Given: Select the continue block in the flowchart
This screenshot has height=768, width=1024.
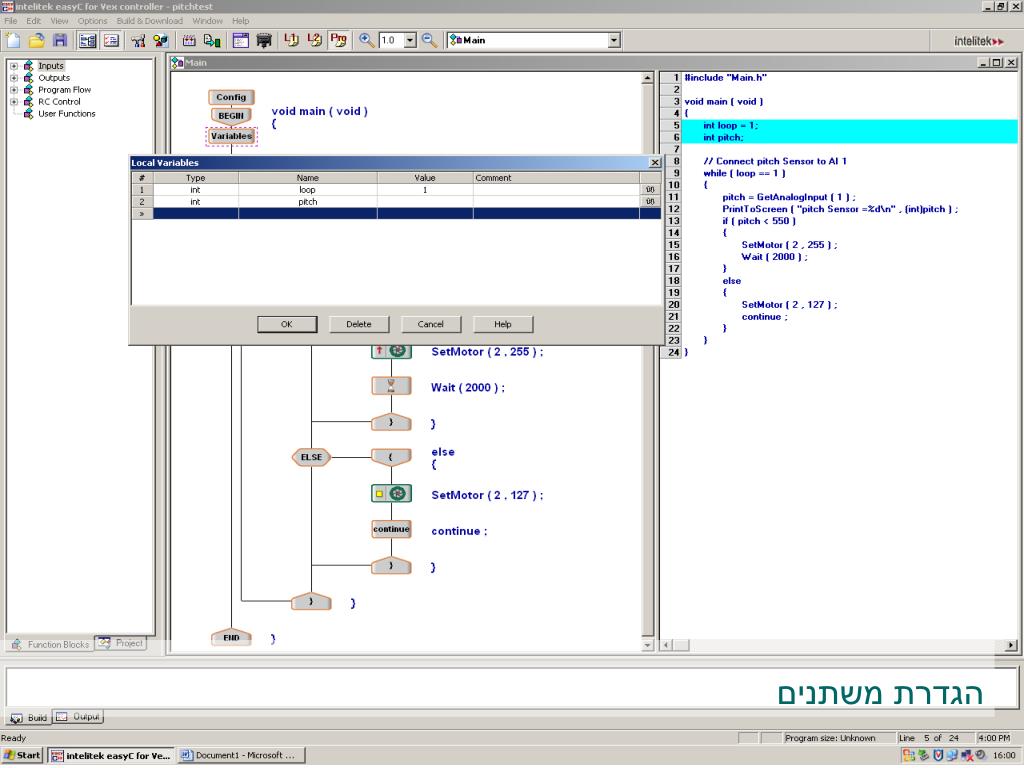Looking at the screenshot, I should (x=391, y=529).
